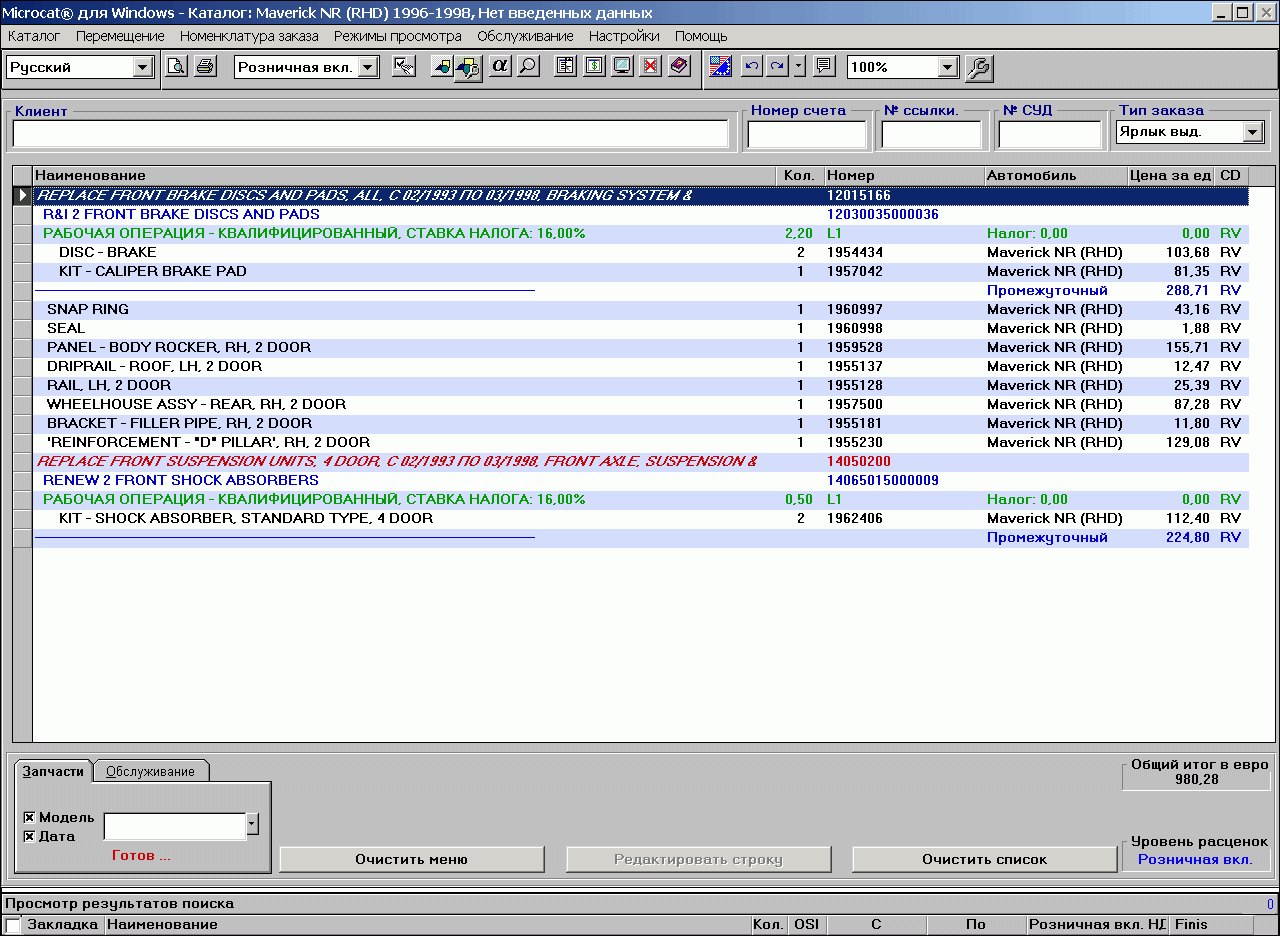Toggle the Дата checkbox
Viewport: 1280px width, 936px height.
click(29, 836)
